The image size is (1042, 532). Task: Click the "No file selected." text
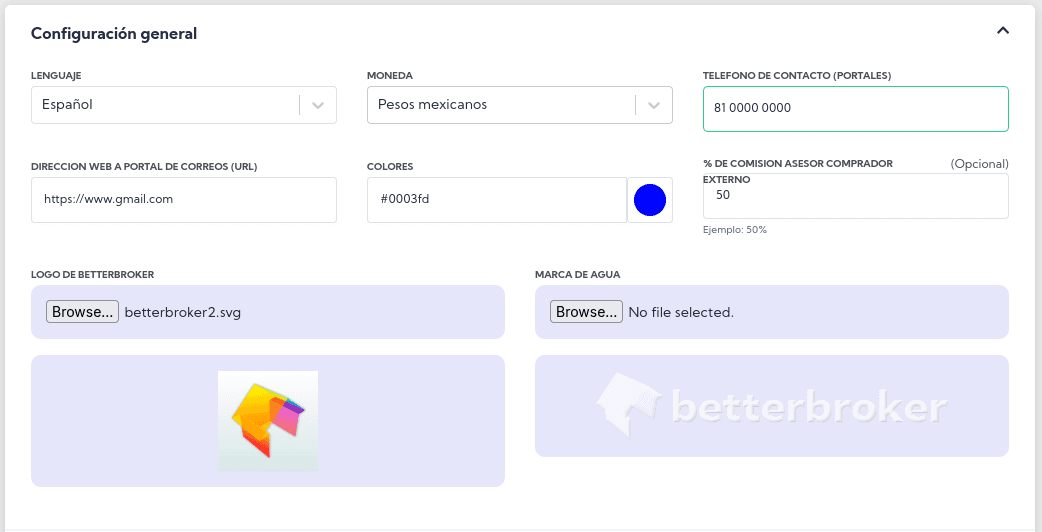tap(681, 312)
